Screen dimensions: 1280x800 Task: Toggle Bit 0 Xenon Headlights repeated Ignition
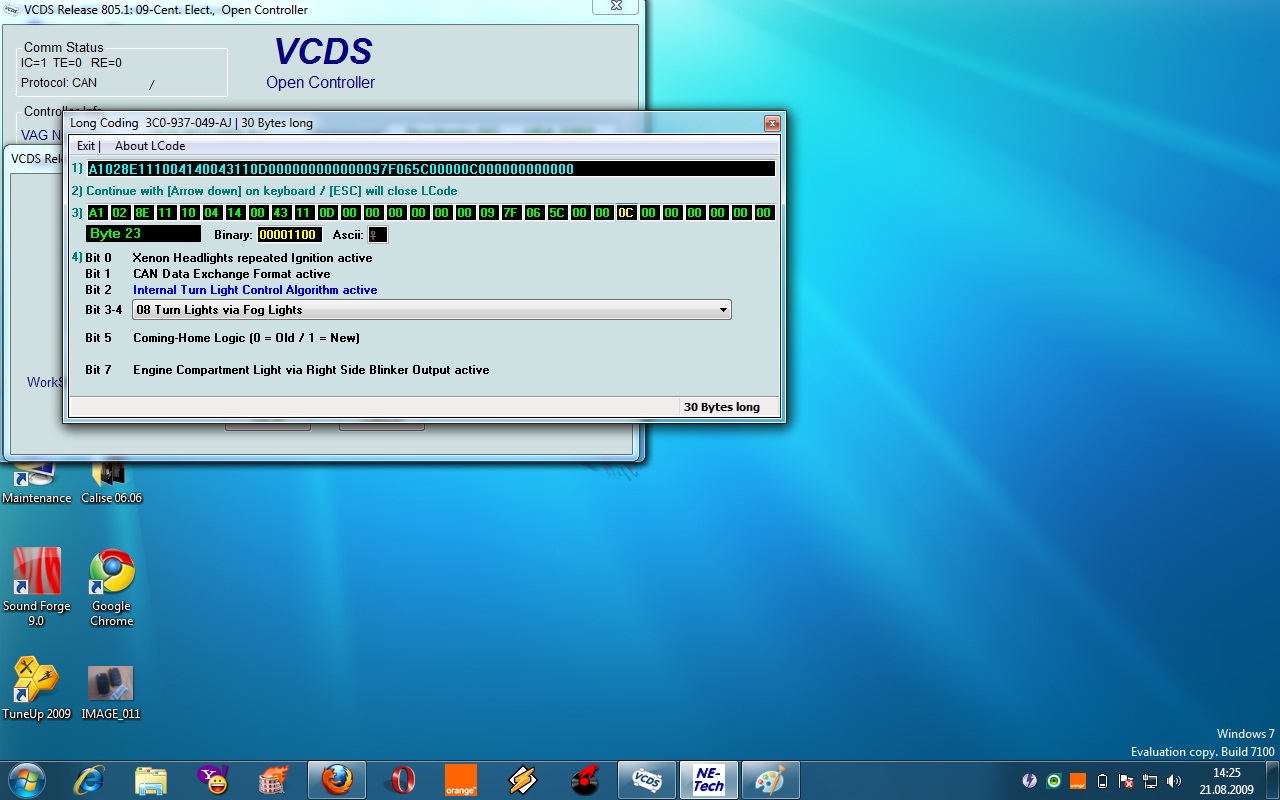252,258
